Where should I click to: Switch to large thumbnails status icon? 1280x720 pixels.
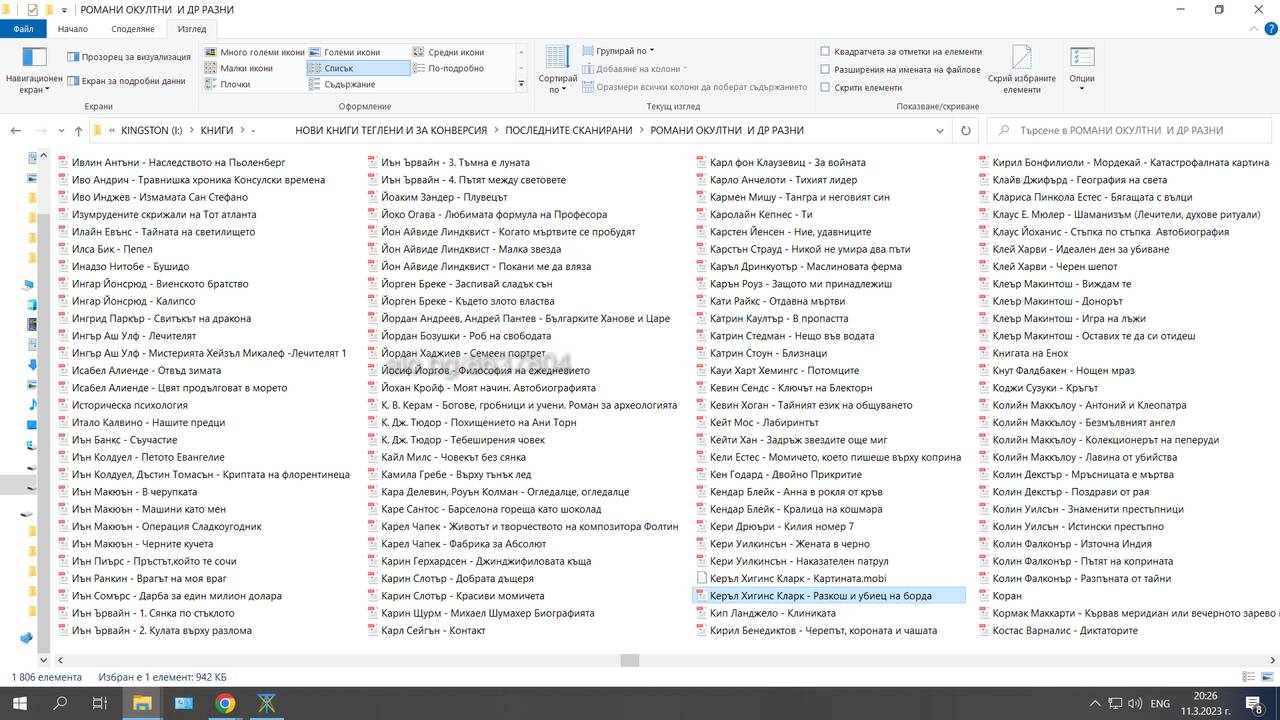(1269, 677)
